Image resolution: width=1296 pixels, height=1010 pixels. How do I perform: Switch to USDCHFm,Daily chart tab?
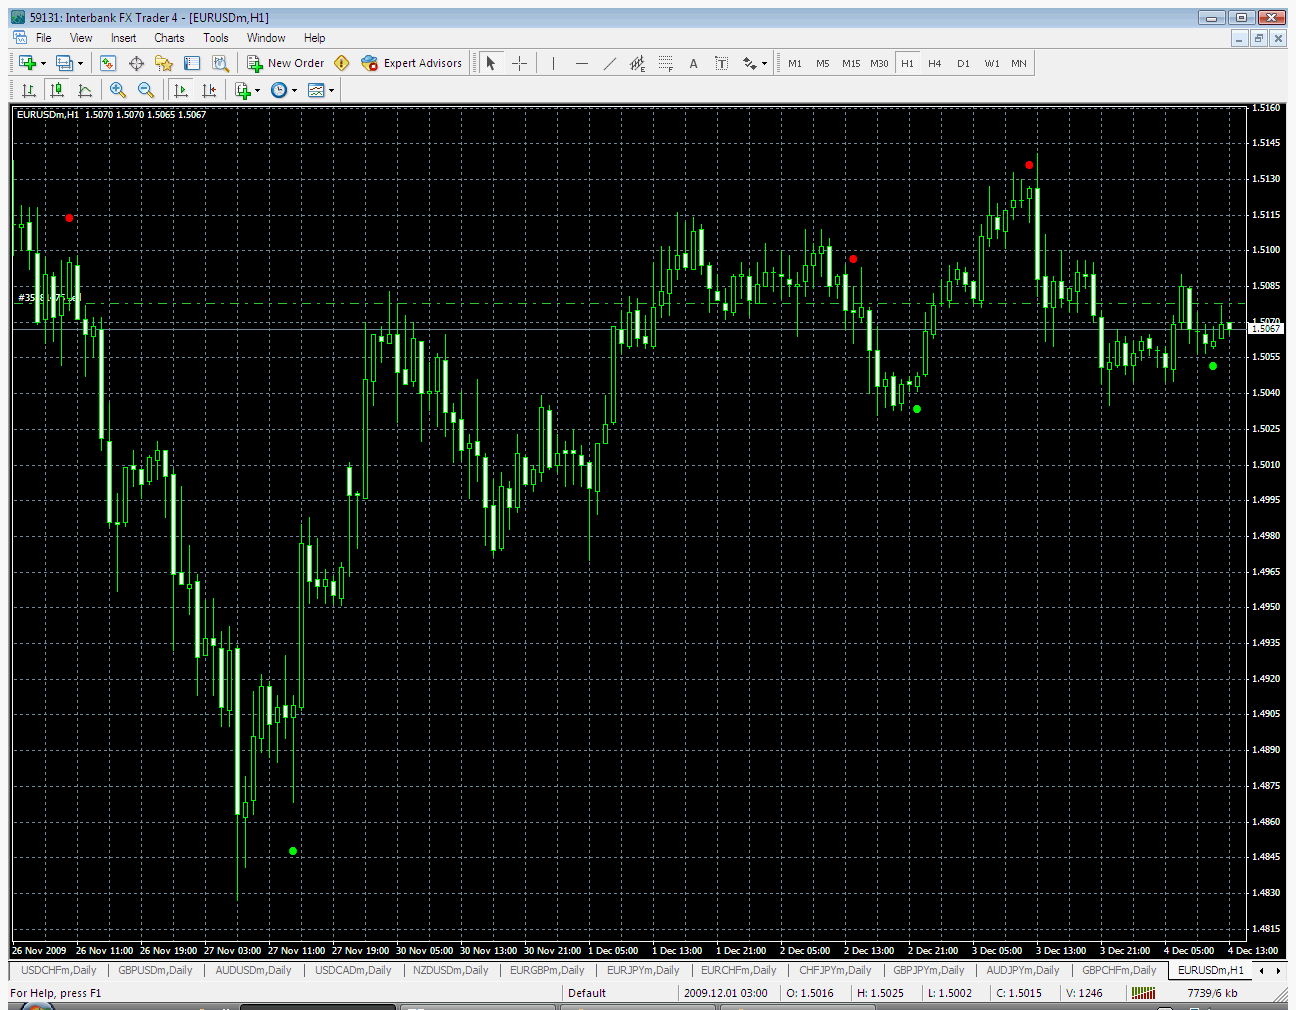pyautogui.click(x=59, y=970)
